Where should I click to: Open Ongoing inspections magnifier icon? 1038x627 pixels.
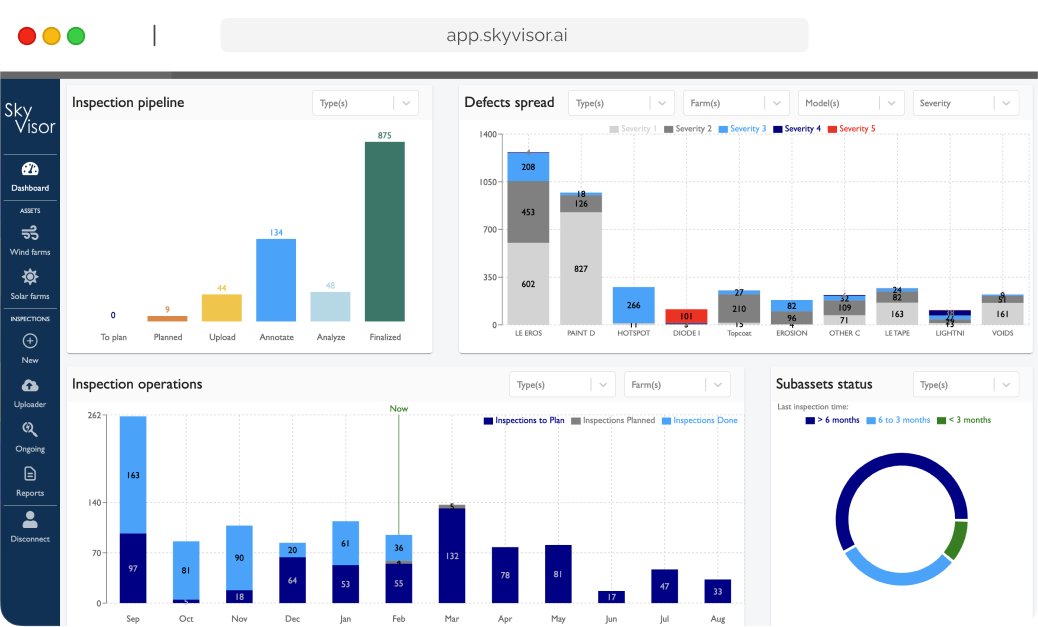[x=30, y=430]
